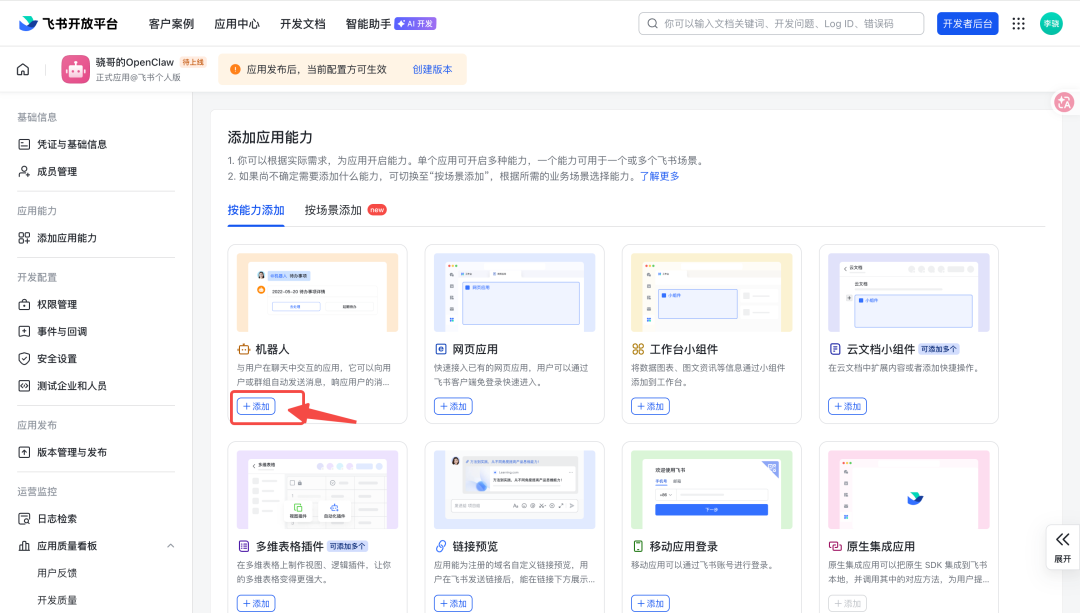The width and height of the screenshot is (1080, 613).
Task: Open the 开发文档 menu item
Action: click(302, 23)
